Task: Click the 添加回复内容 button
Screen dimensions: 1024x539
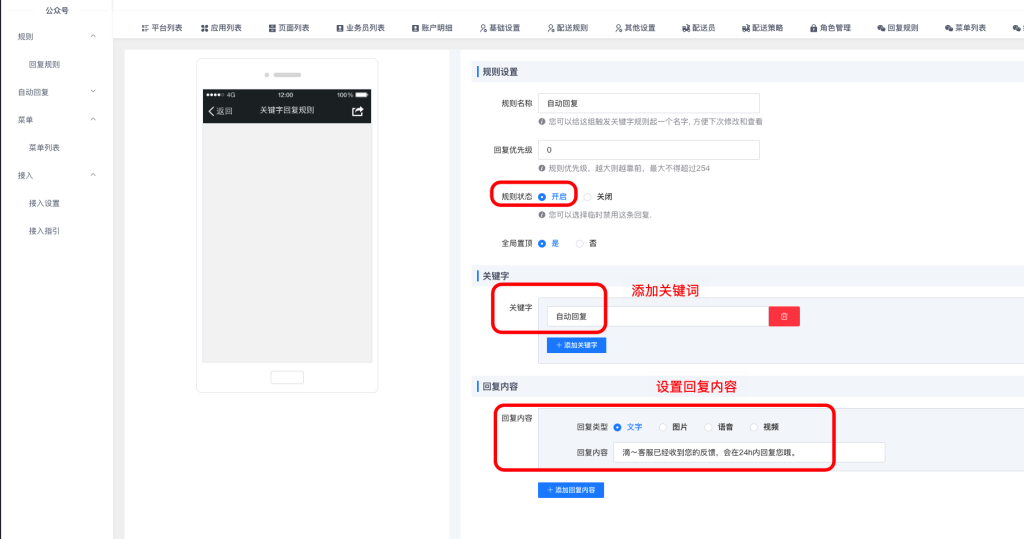Action: point(571,490)
